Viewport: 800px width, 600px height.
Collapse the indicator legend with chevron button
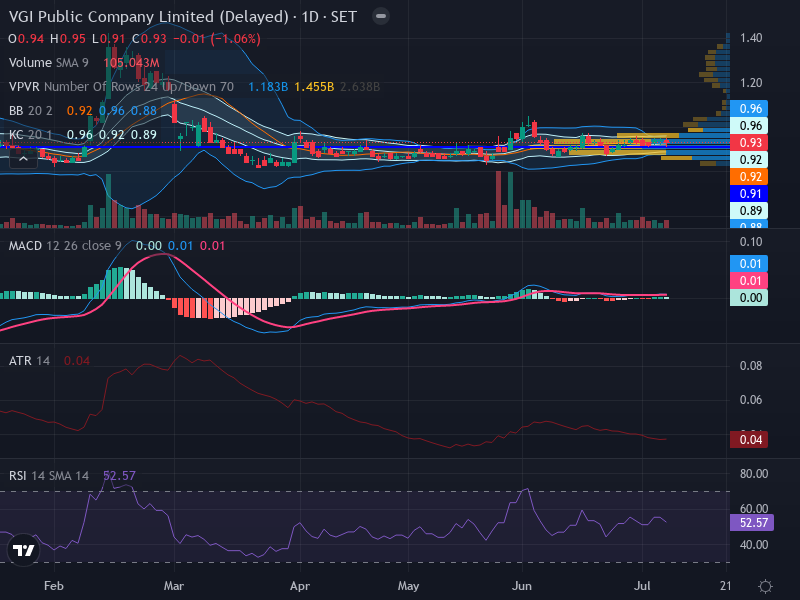(x=23, y=159)
